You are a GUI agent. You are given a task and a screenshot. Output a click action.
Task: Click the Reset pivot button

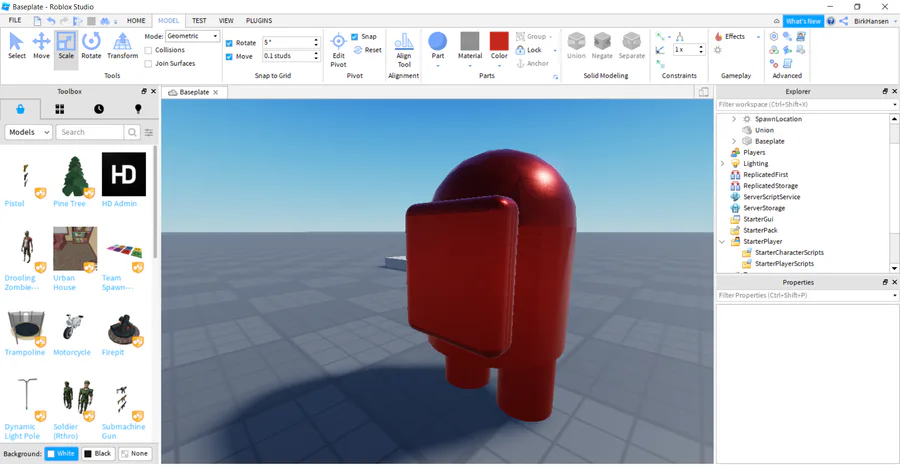[x=367, y=50]
